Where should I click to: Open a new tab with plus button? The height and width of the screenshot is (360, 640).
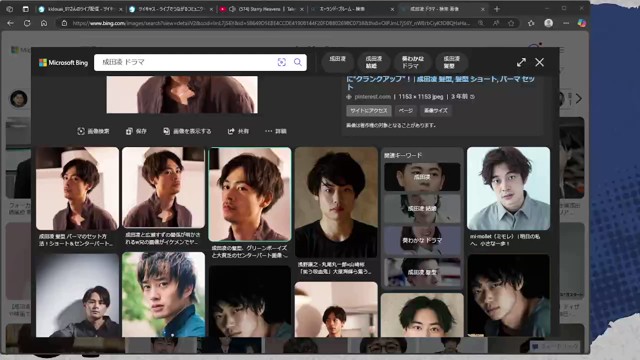tap(497, 9)
